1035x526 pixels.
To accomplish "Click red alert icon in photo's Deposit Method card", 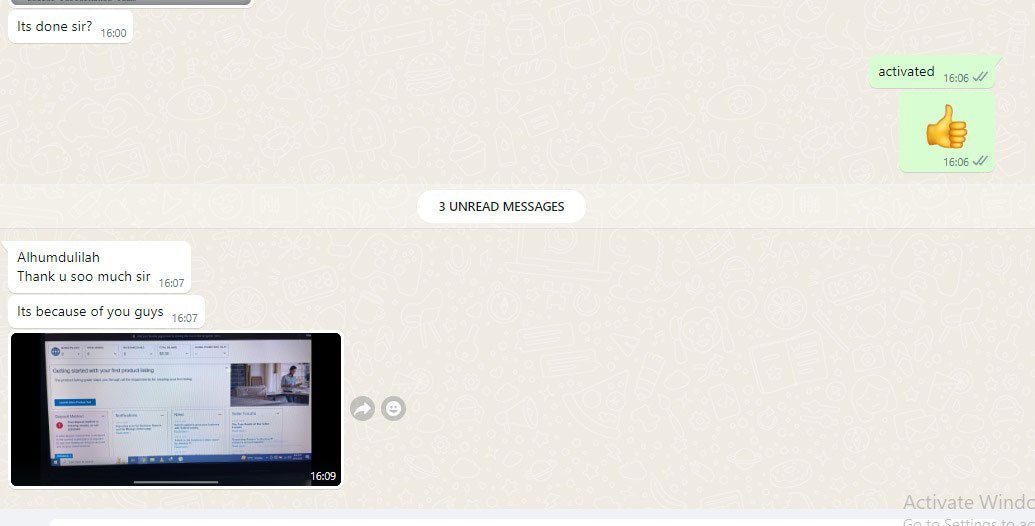I will 60,424.
